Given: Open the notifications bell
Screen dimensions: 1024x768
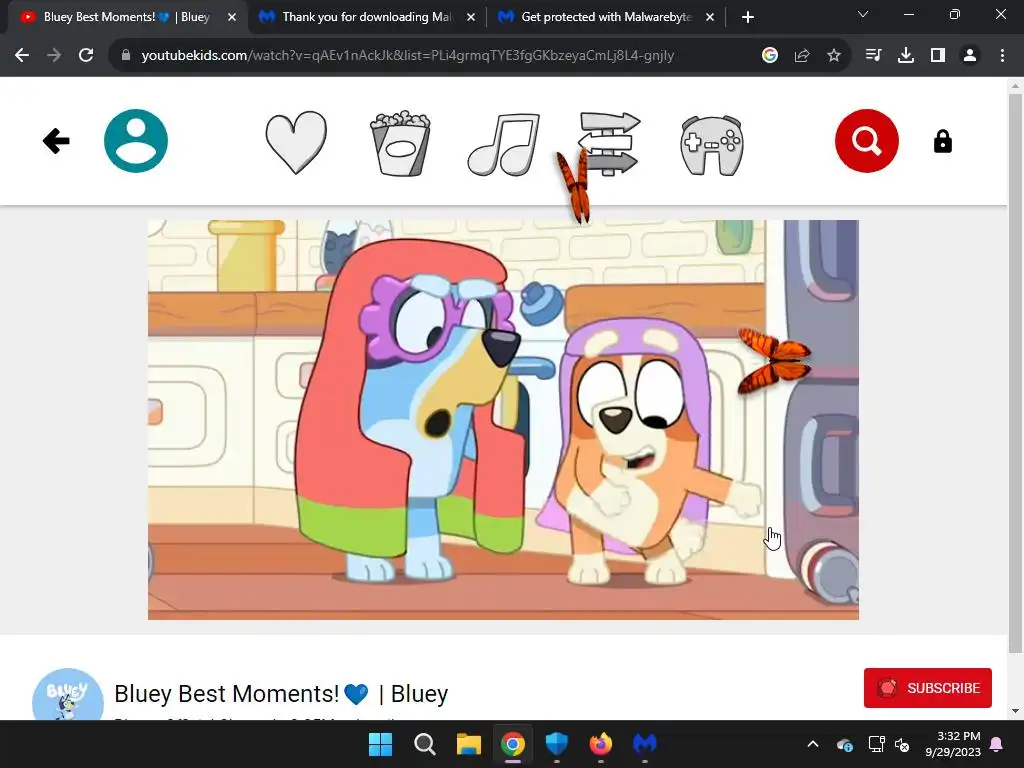Looking at the screenshot, I should [x=997, y=744].
